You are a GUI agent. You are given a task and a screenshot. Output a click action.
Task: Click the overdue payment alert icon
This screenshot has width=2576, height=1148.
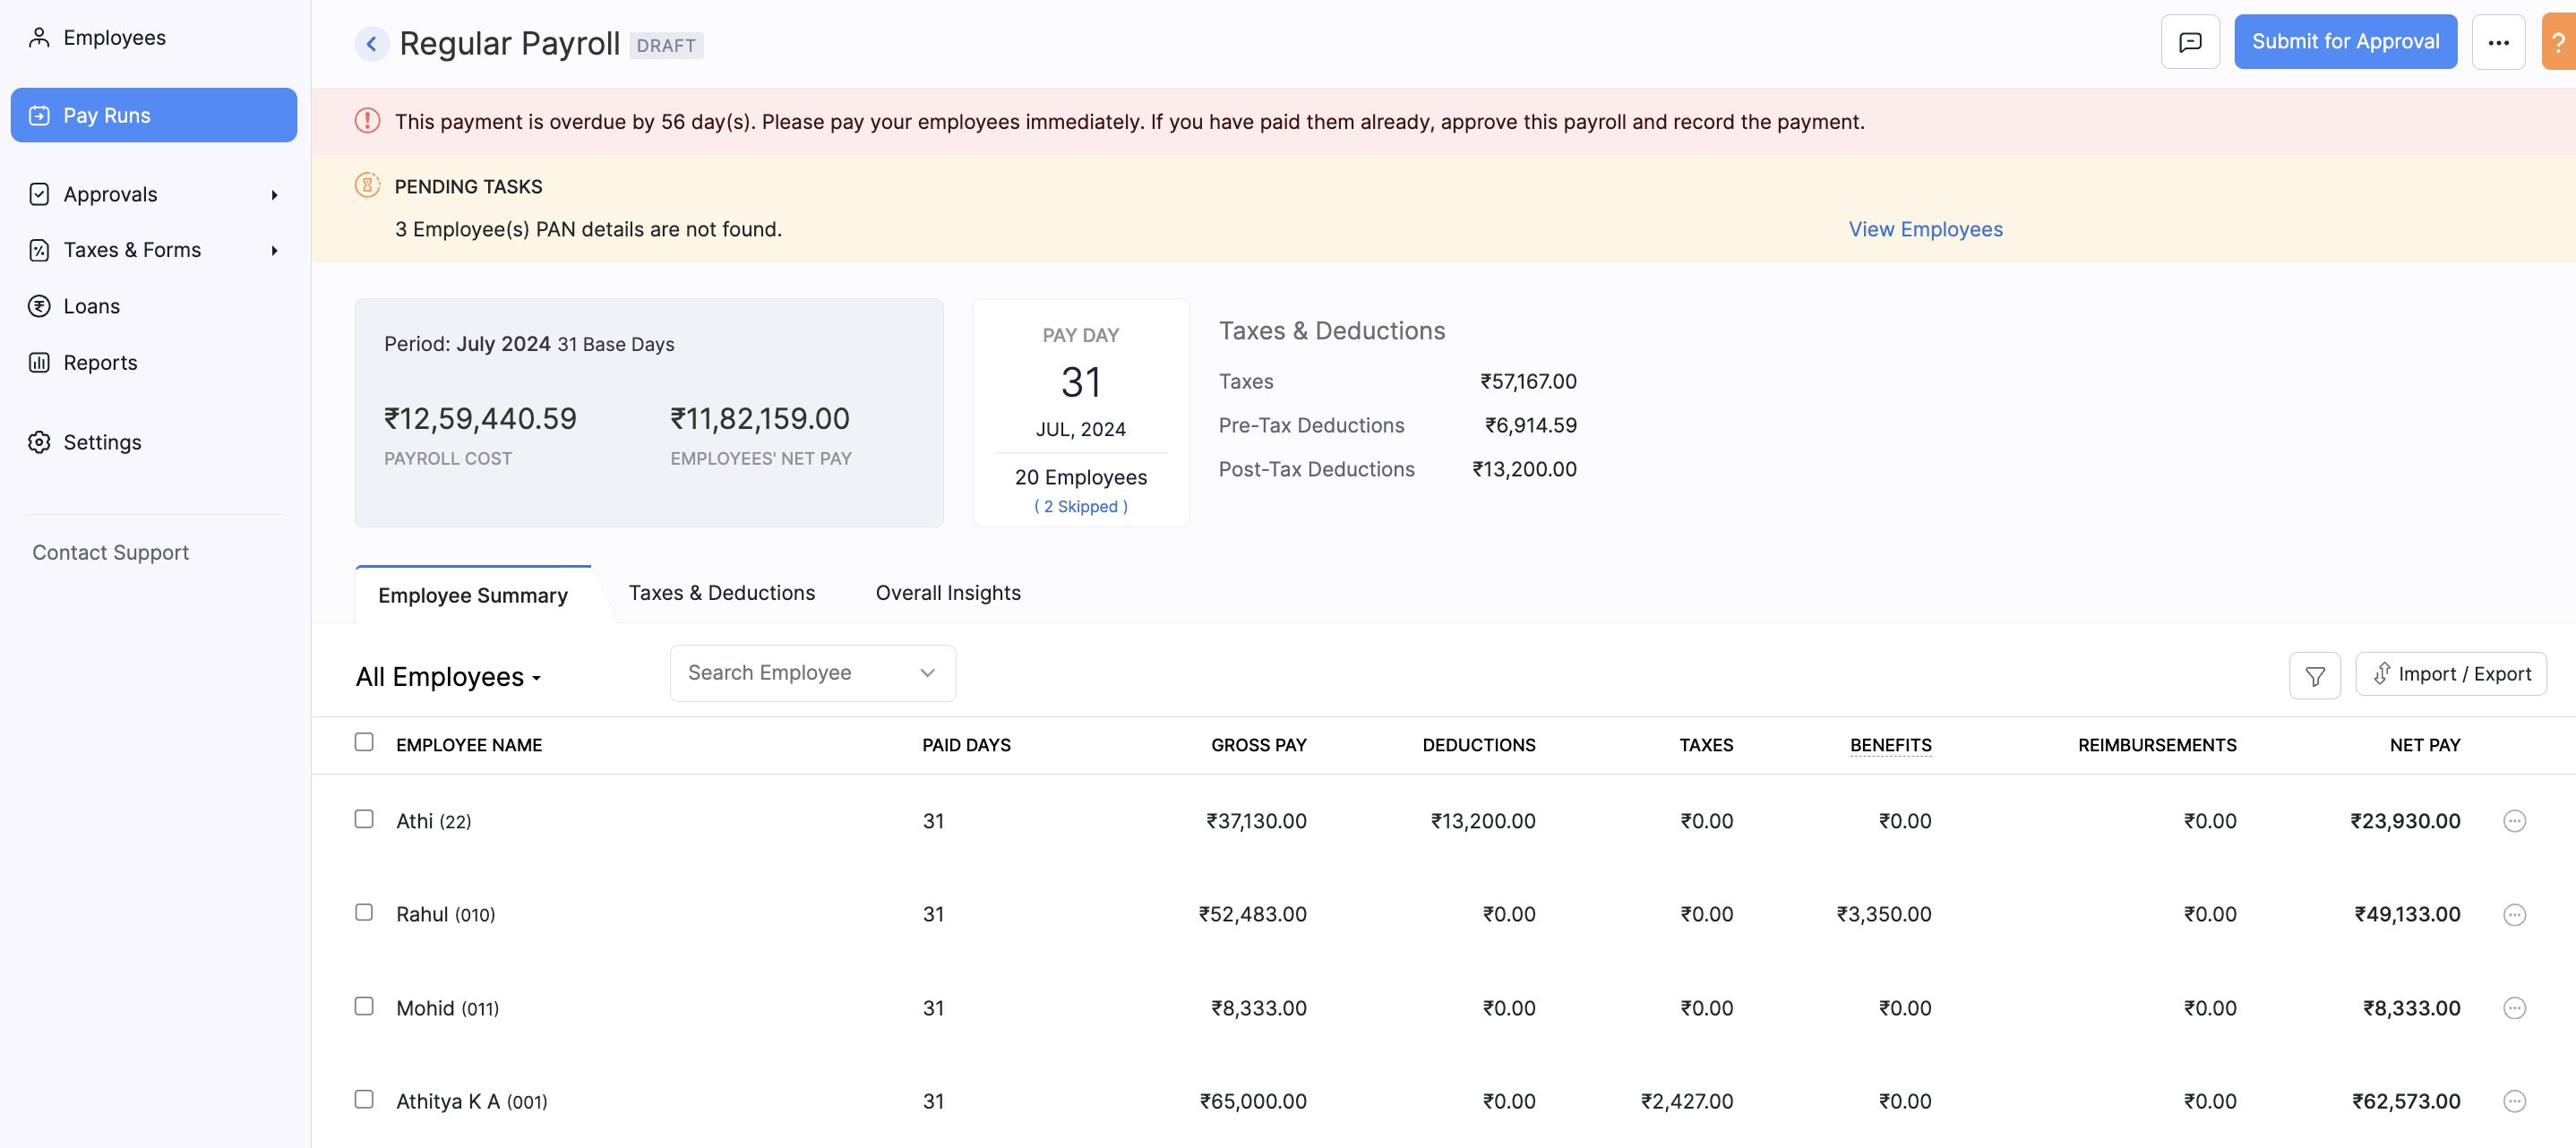(x=366, y=120)
